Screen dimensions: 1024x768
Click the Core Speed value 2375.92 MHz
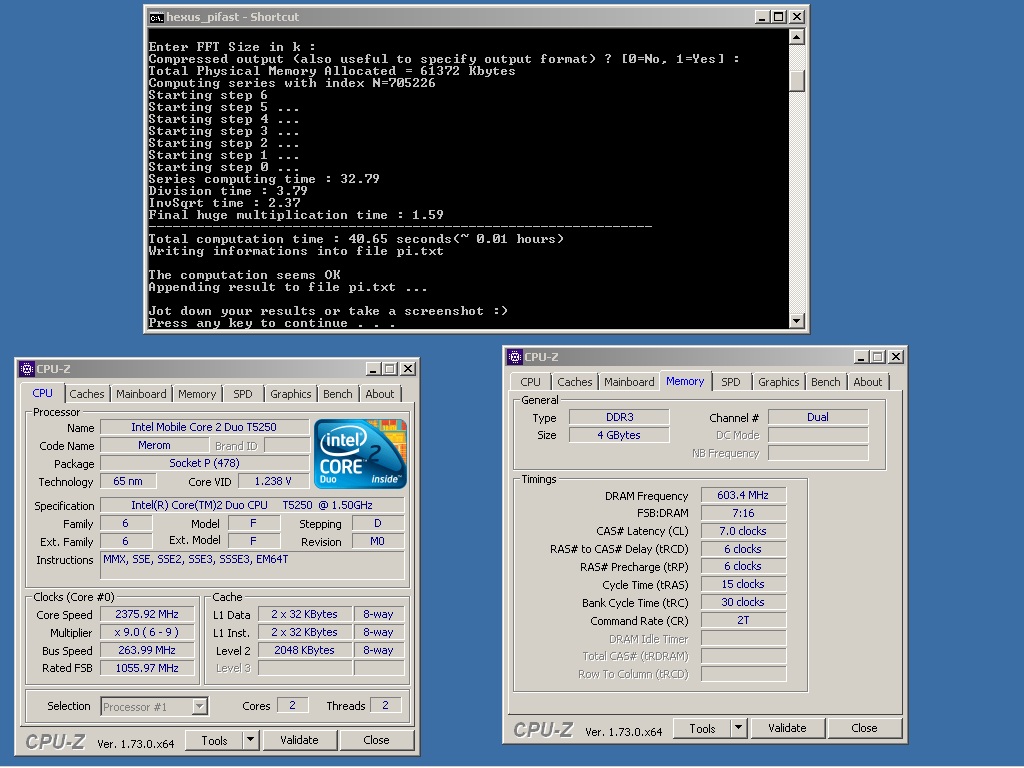point(147,615)
